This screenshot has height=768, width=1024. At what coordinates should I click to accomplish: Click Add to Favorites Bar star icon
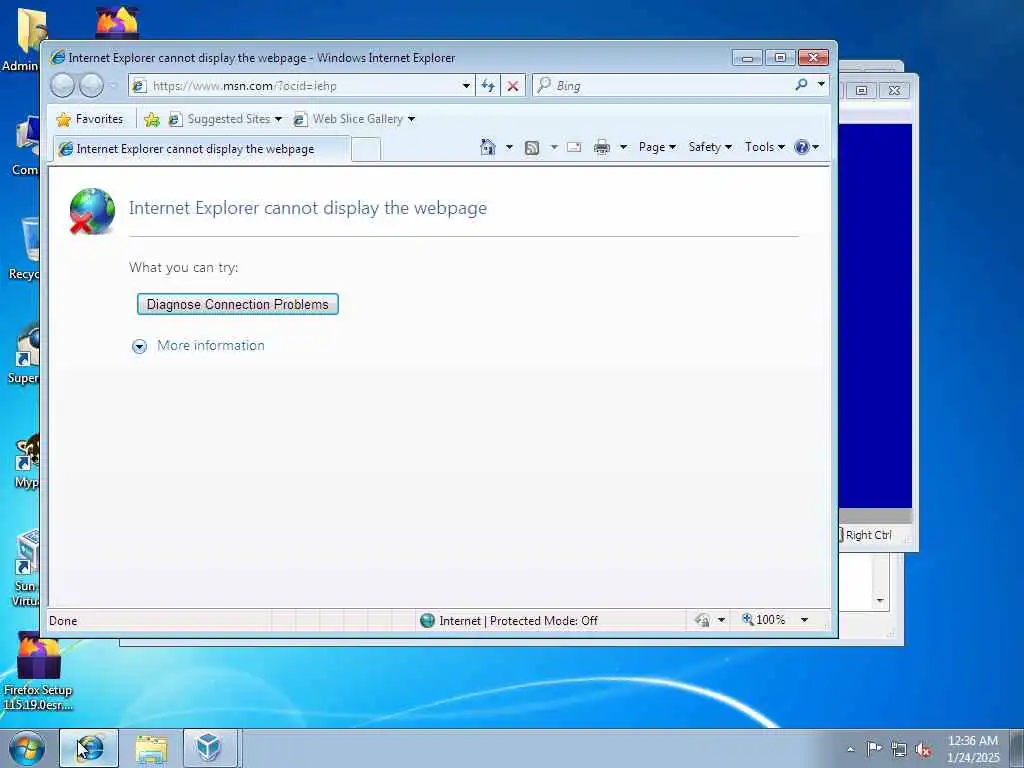point(152,120)
